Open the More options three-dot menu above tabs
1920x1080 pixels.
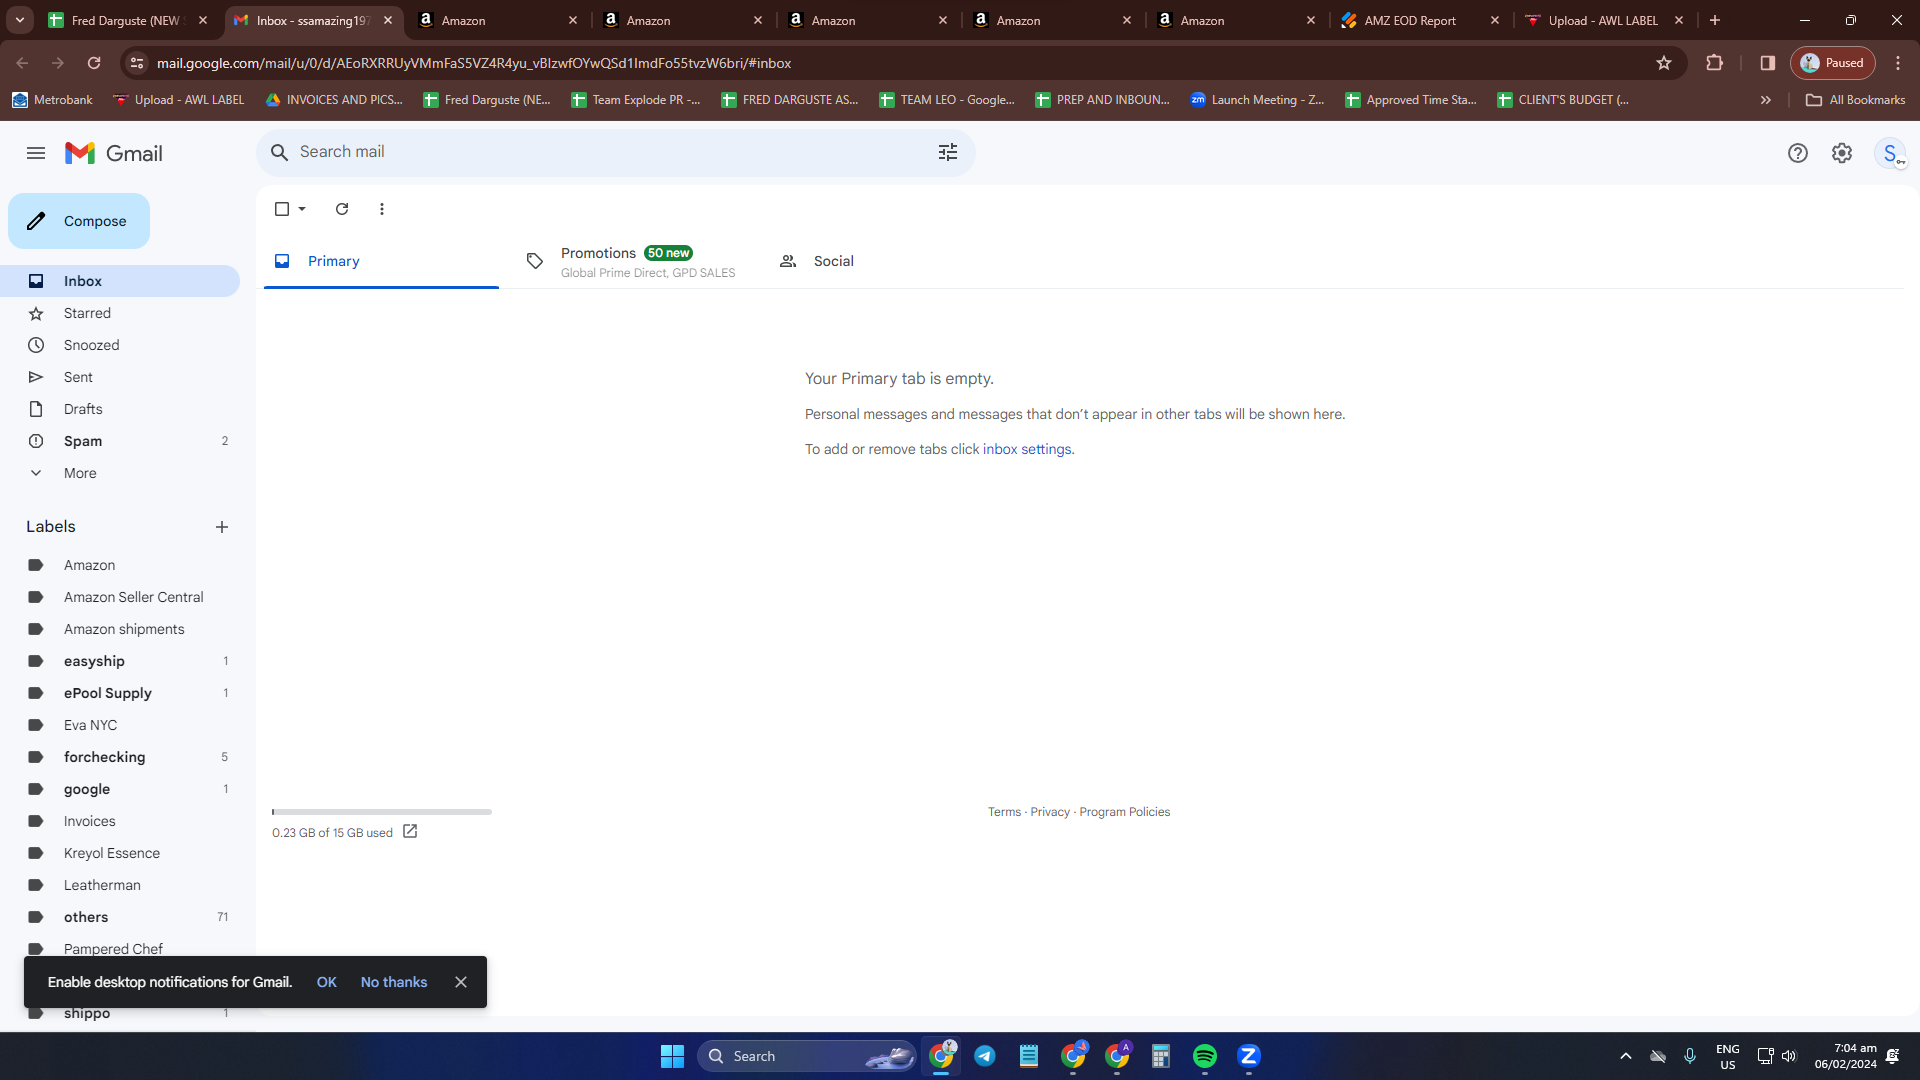pyautogui.click(x=382, y=209)
